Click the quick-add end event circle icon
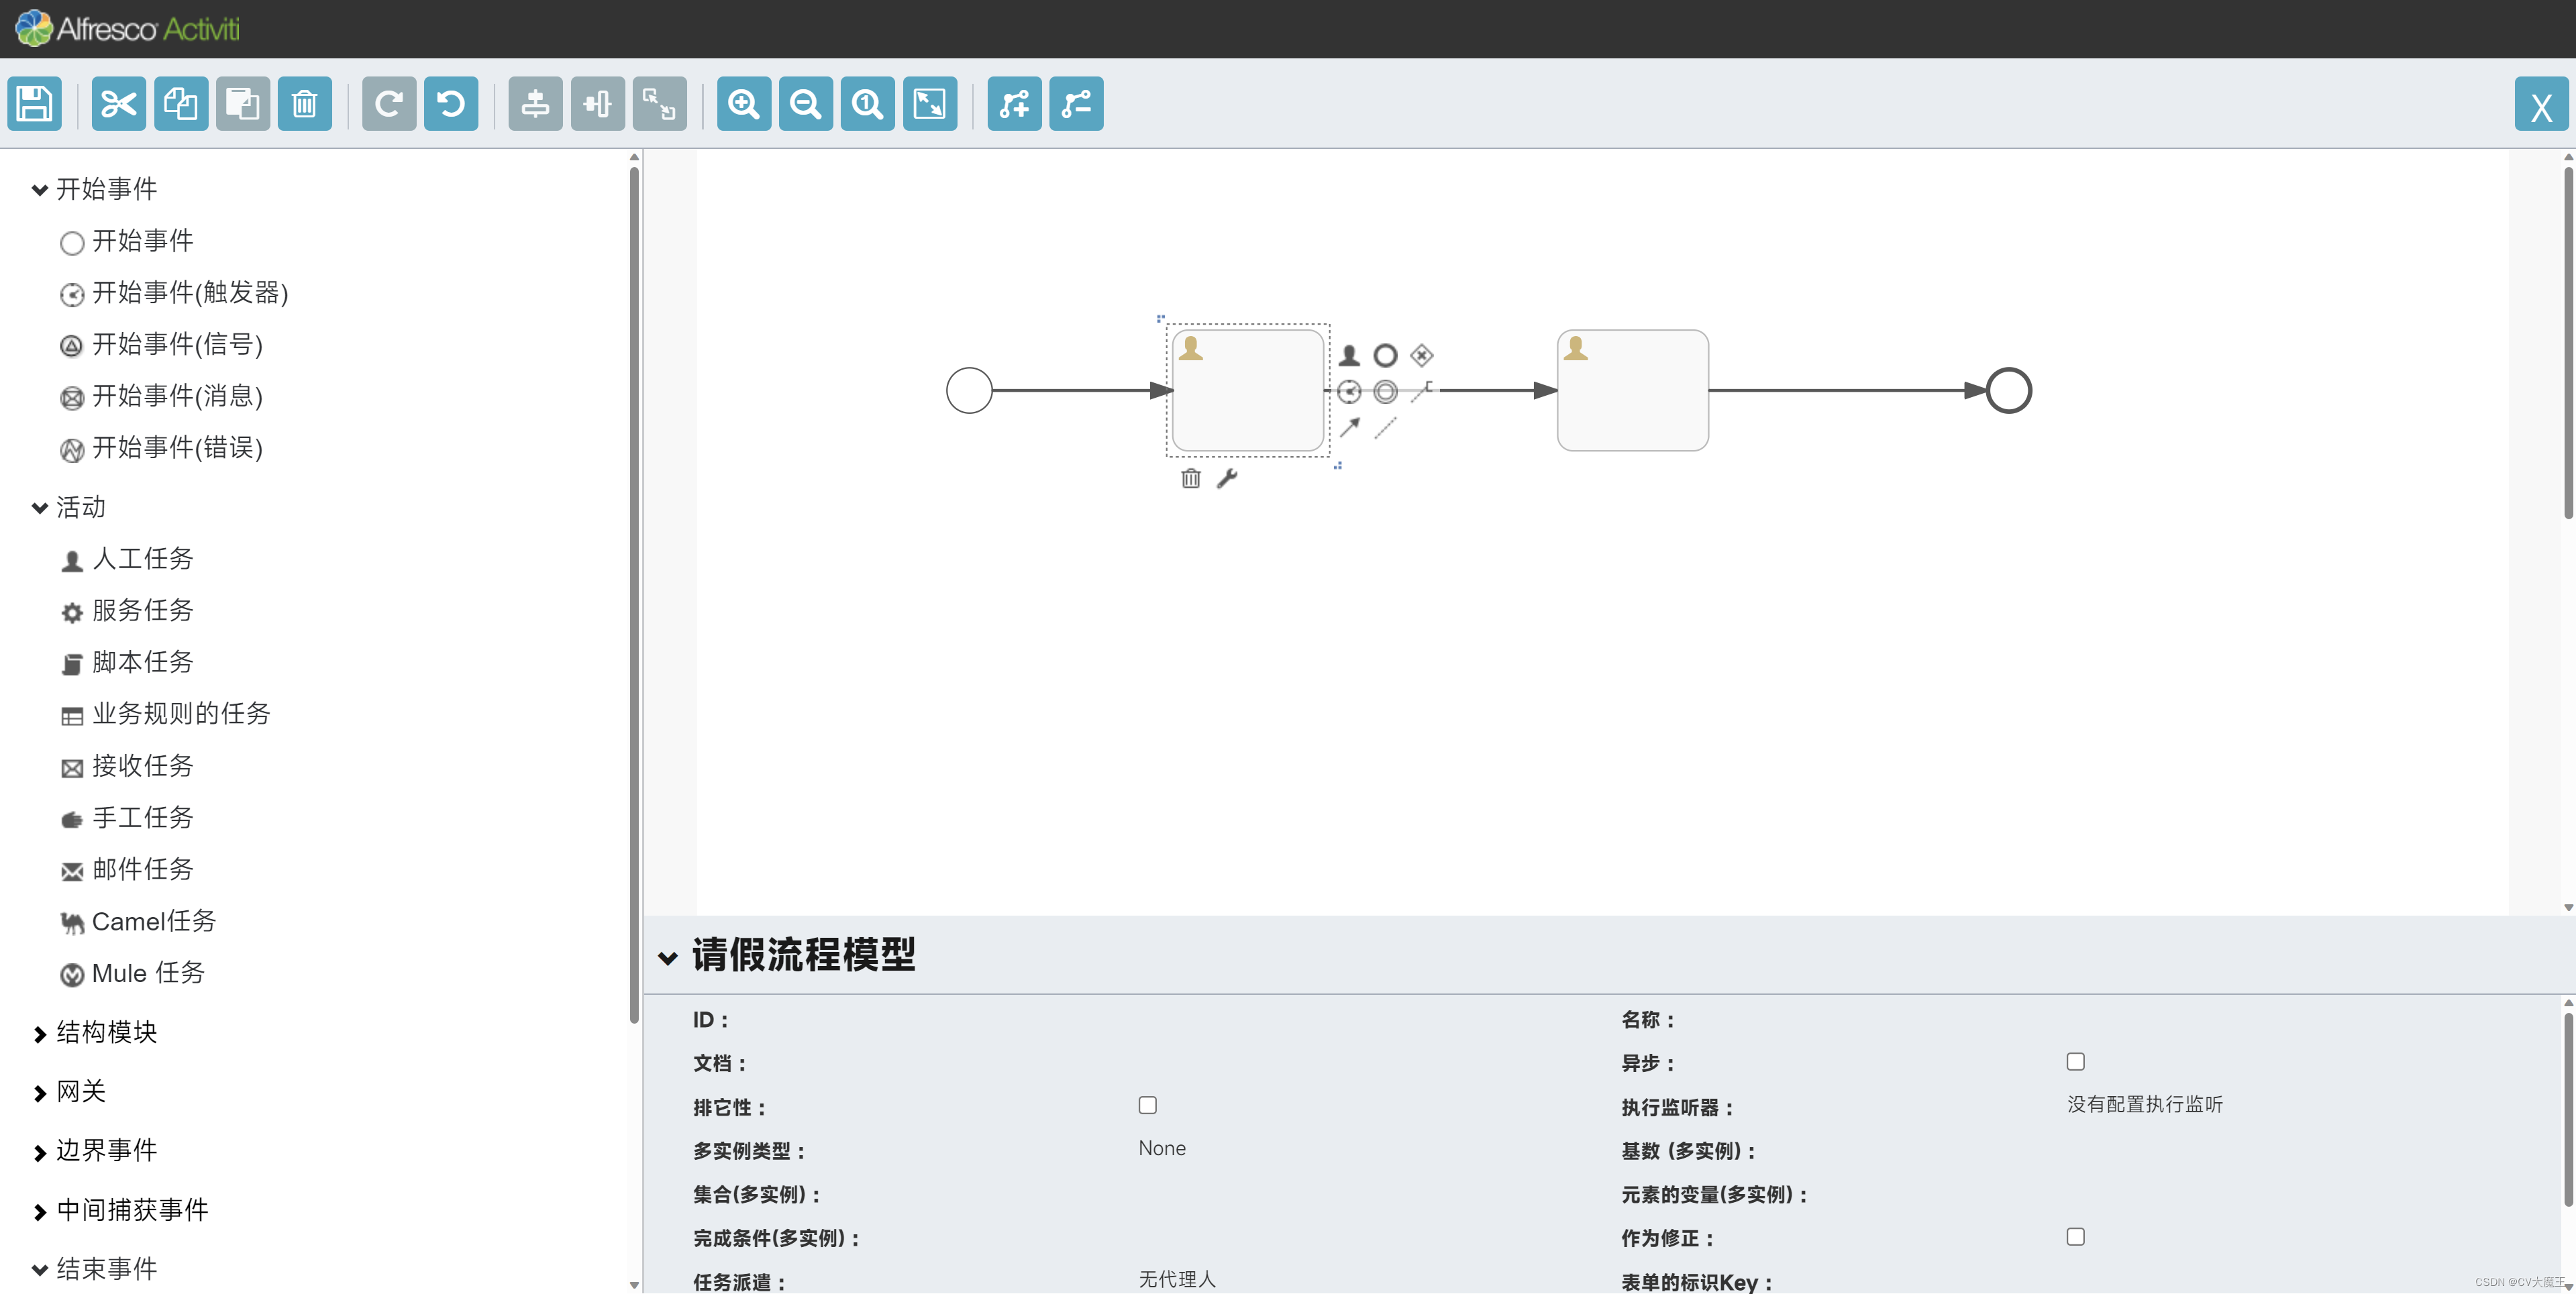This screenshot has height=1294, width=2576. pos(1385,355)
